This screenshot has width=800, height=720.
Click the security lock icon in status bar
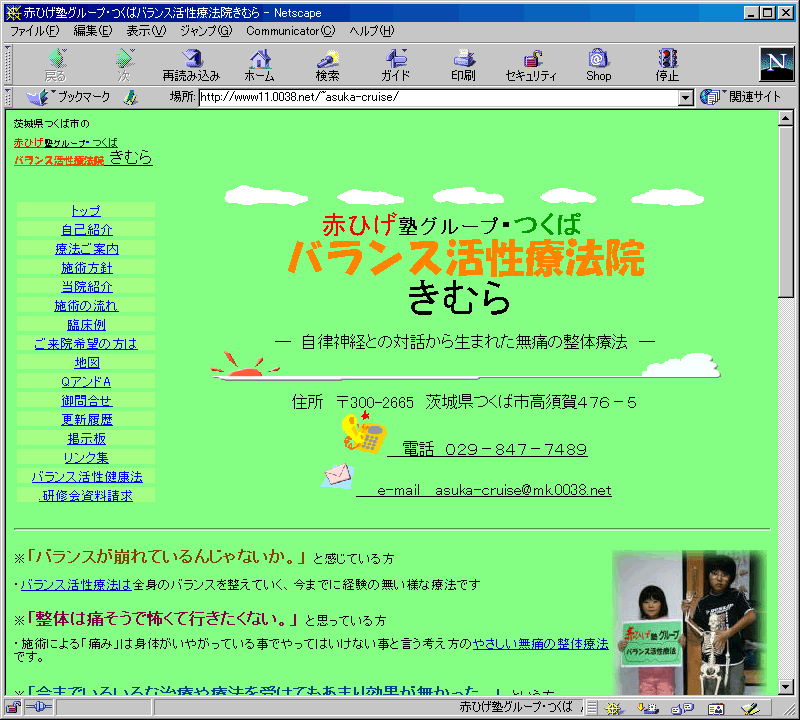(x=13, y=708)
